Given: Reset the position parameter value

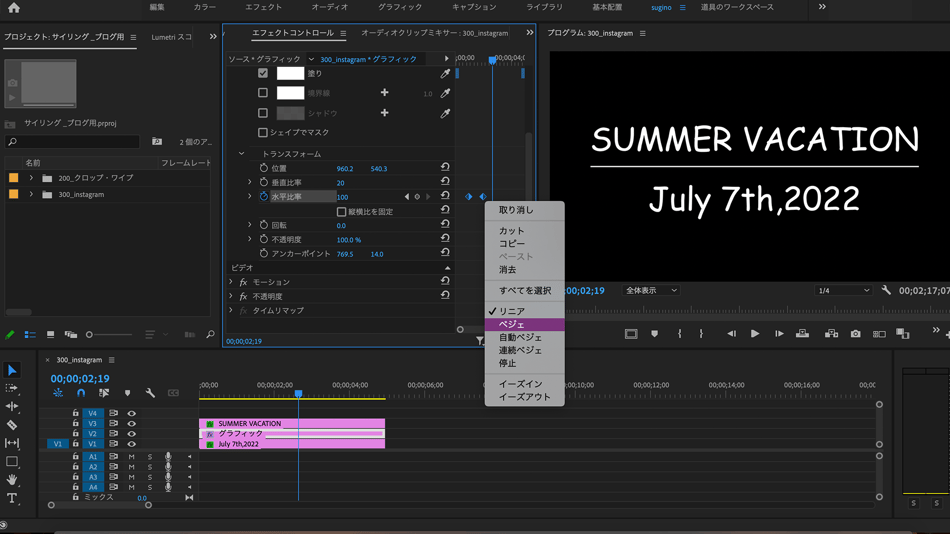Looking at the screenshot, I should [x=445, y=168].
